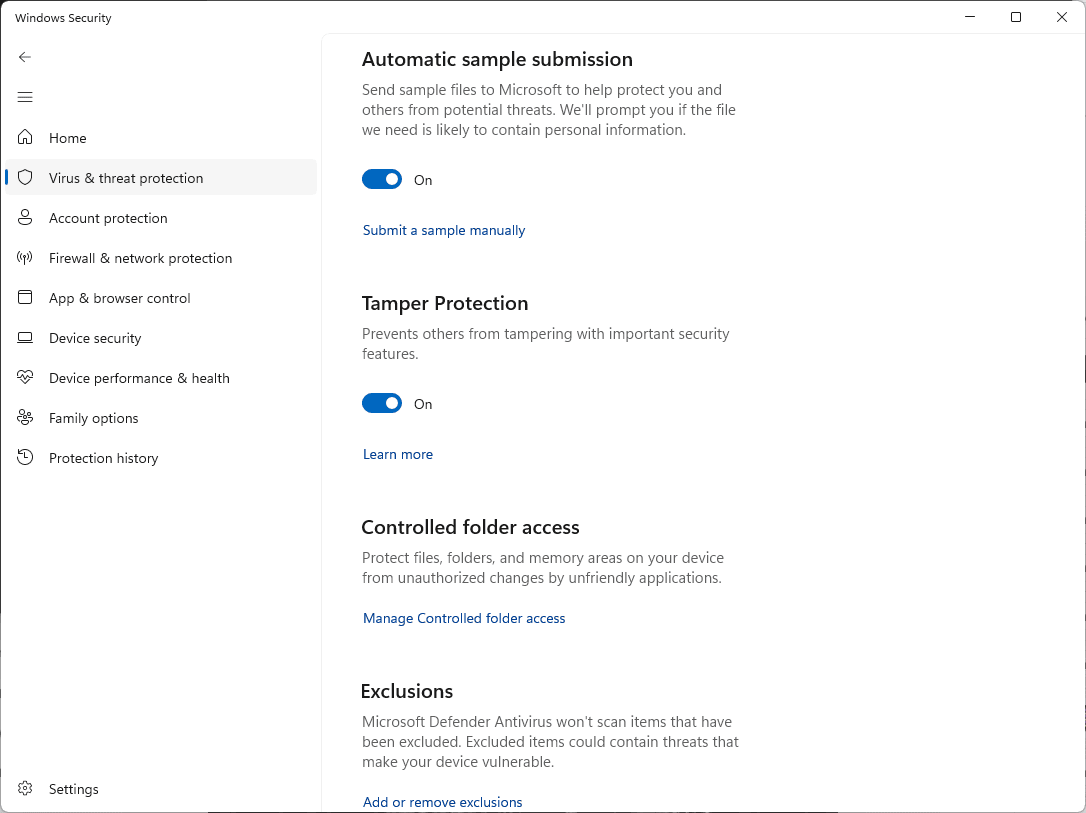
Task: Click the people icon for Family options
Action: tap(25, 417)
